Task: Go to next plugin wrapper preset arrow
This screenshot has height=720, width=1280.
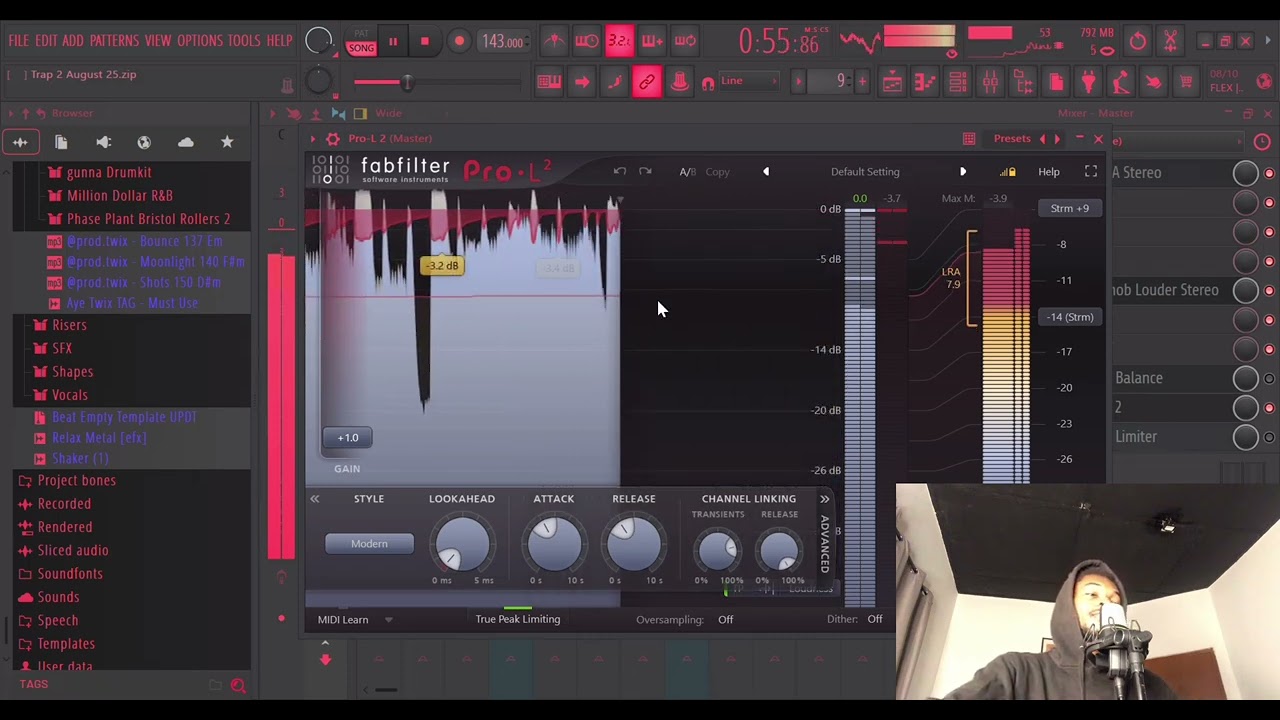Action: pyautogui.click(x=1057, y=139)
